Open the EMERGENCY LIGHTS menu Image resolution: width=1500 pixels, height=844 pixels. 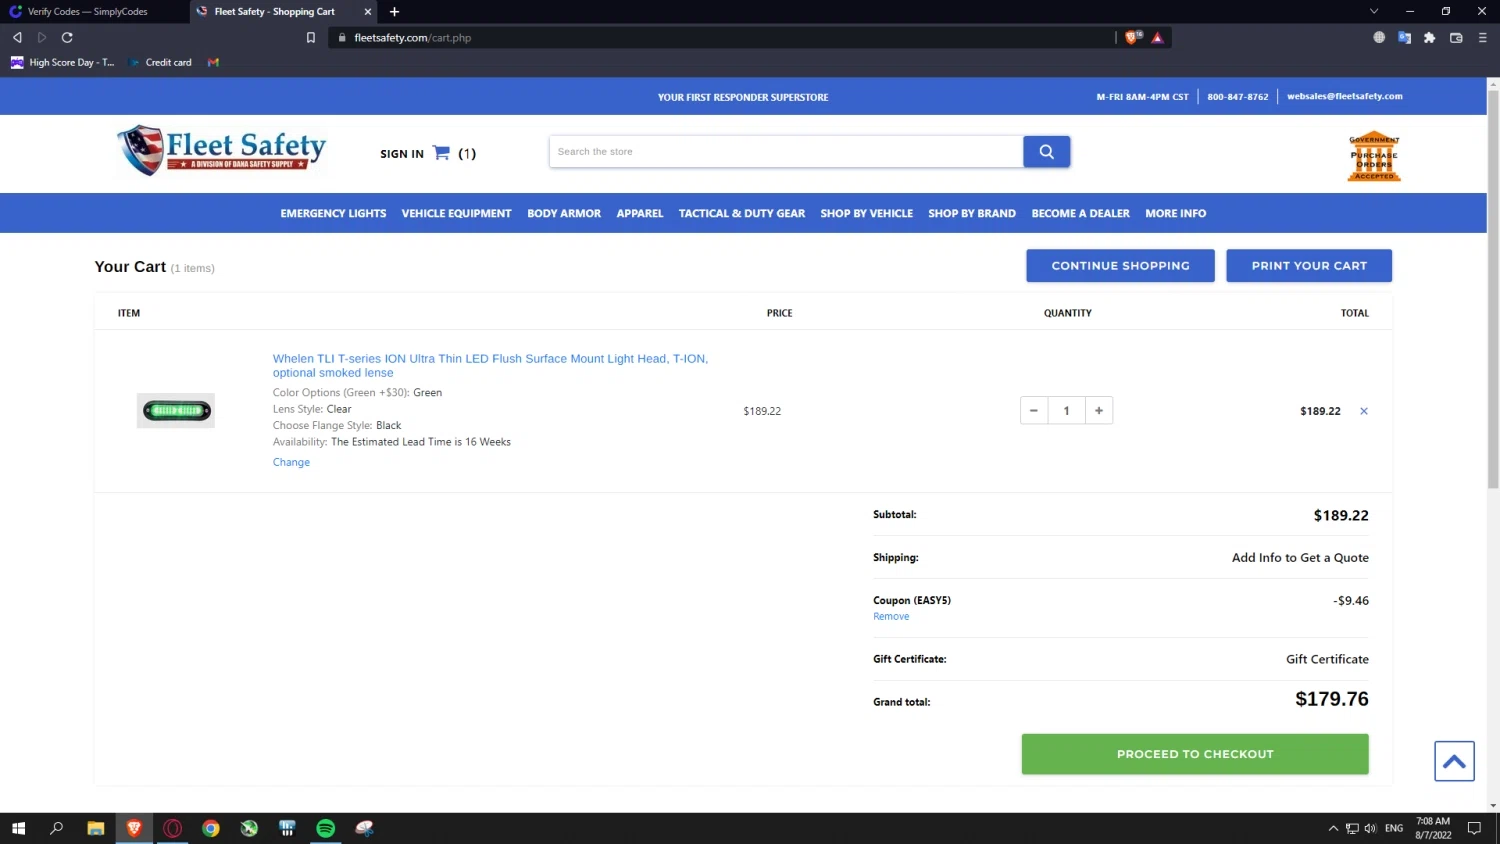click(x=333, y=213)
